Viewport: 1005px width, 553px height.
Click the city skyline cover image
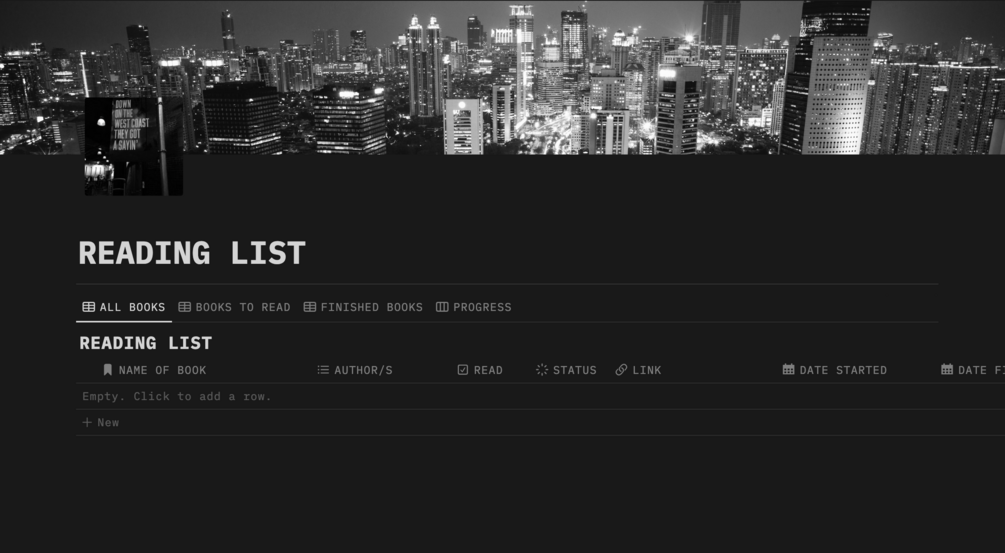[502, 77]
